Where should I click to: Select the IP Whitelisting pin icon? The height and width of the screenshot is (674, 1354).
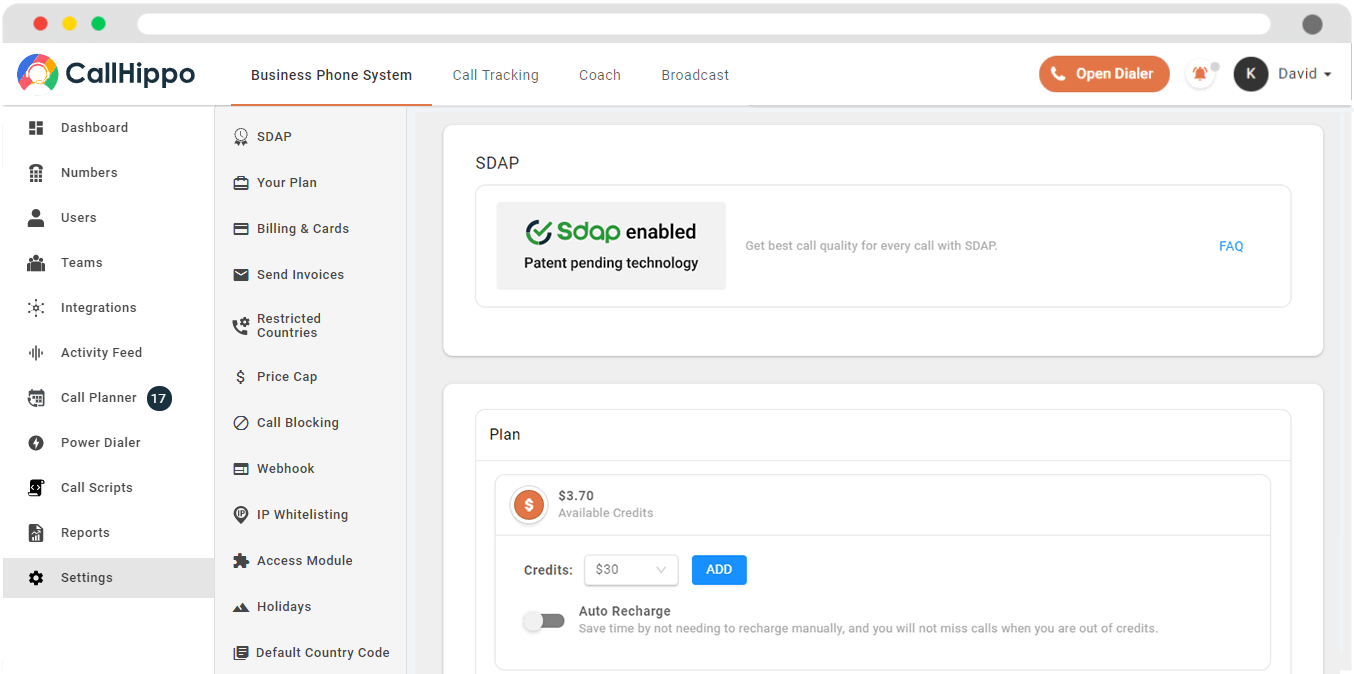[x=241, y=515]
